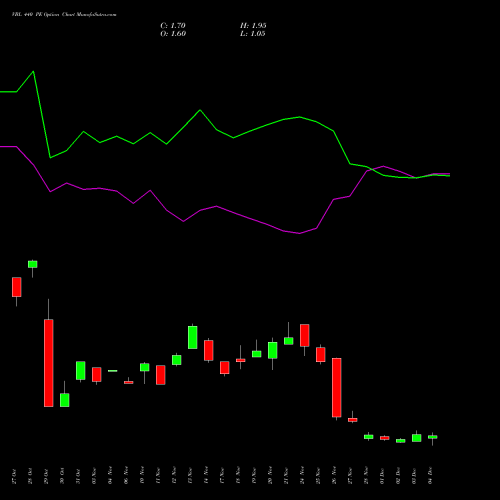Select the 29 Oct date label
500x500 pixels.
pos(46,476)
